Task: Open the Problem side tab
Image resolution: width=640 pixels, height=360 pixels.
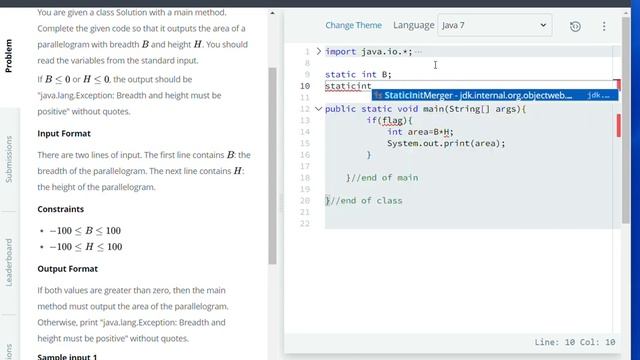Action: (x=9, y=56)
